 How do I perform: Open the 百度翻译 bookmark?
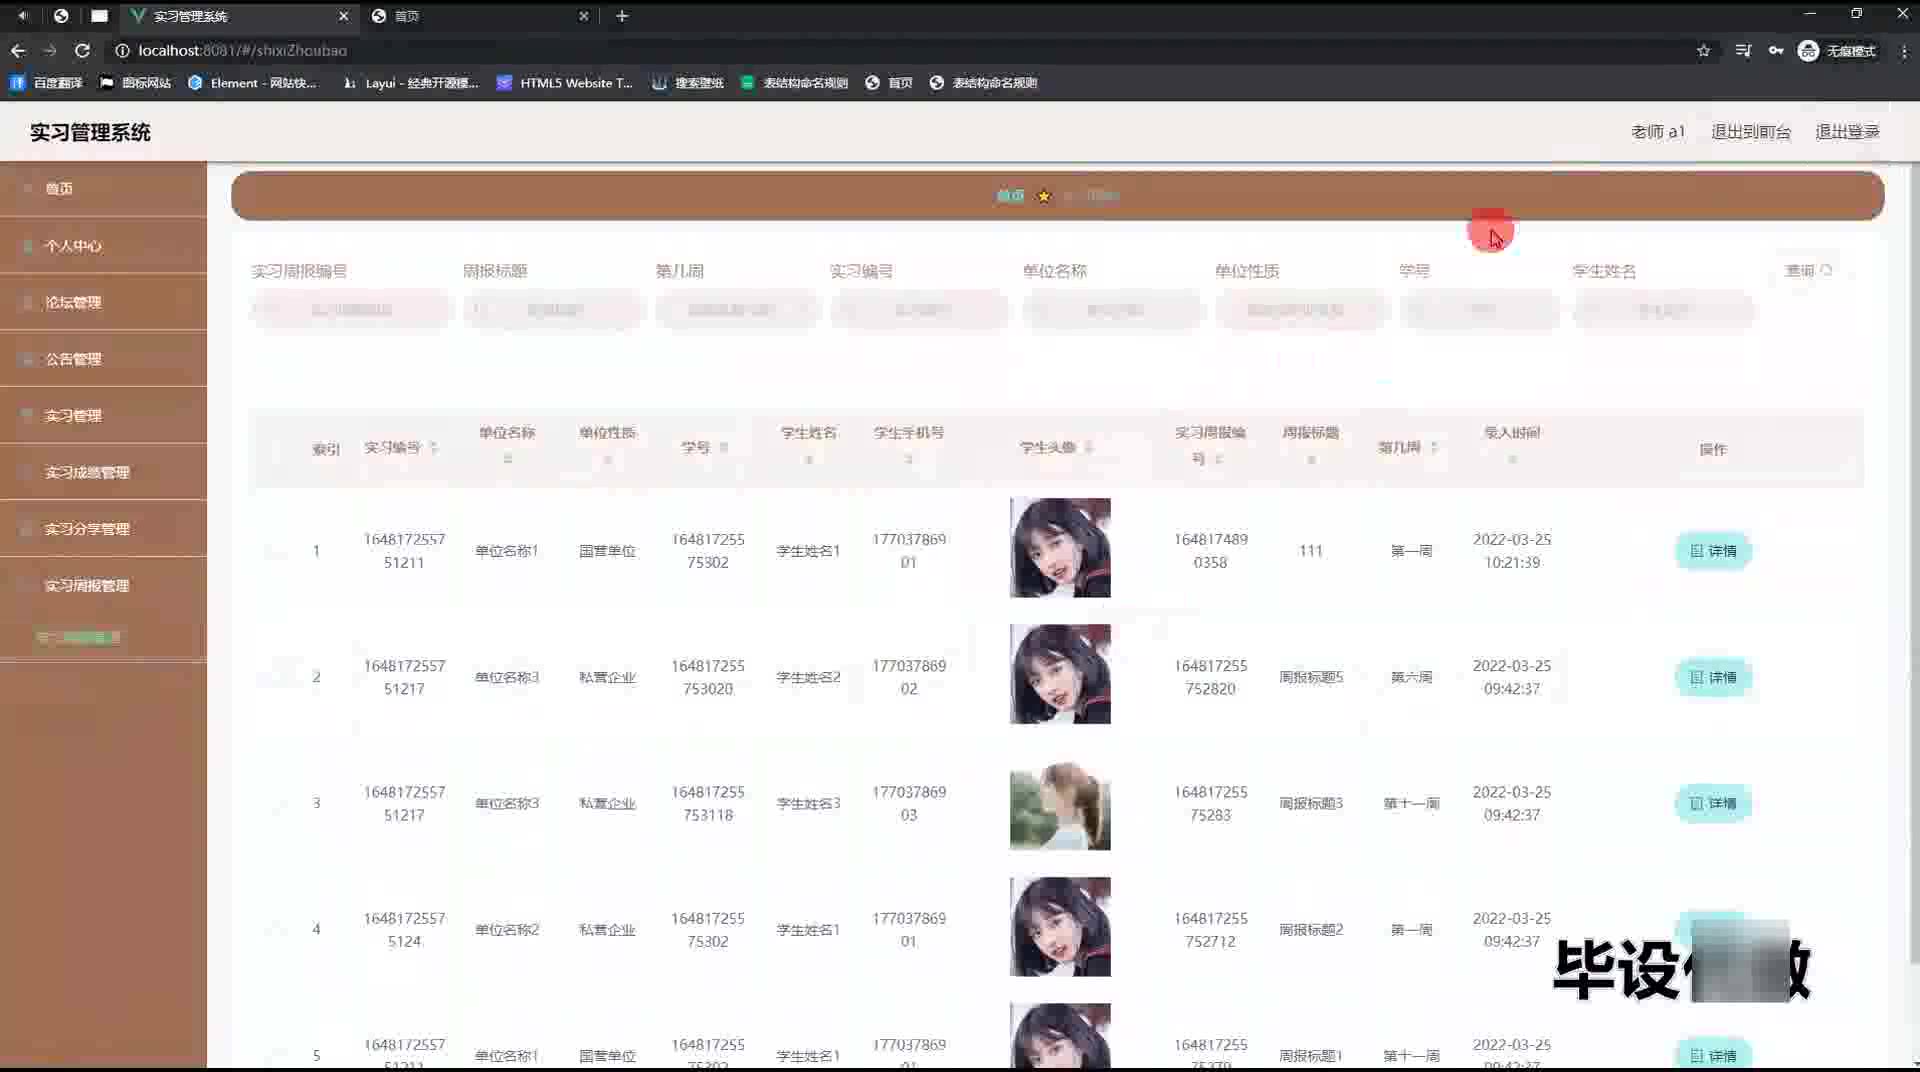pos(46,83)
